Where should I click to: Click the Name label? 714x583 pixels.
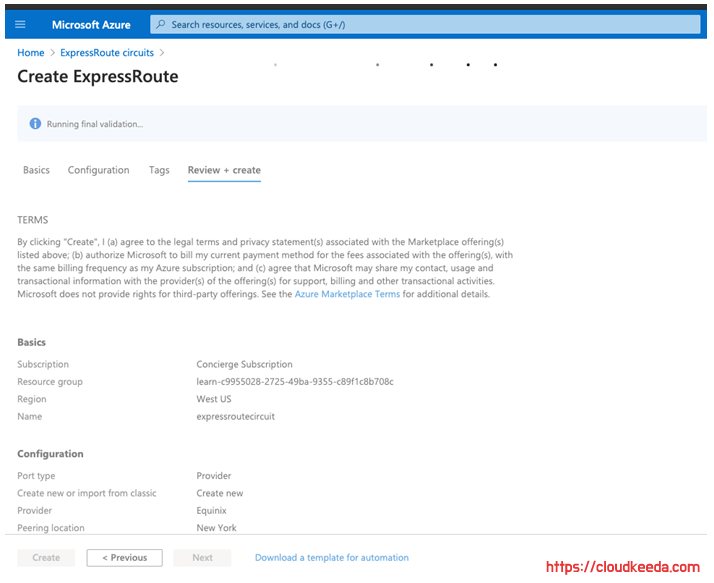click(30, 416)
